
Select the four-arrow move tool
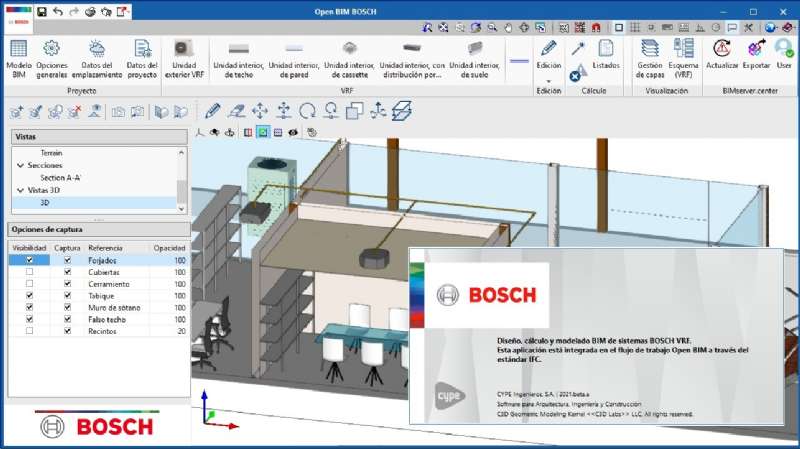[260, 111]
